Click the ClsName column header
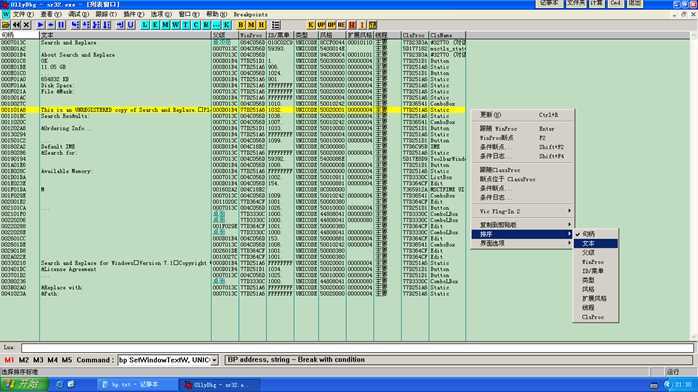This screenshot has height=392, width=698. [447, 35]
